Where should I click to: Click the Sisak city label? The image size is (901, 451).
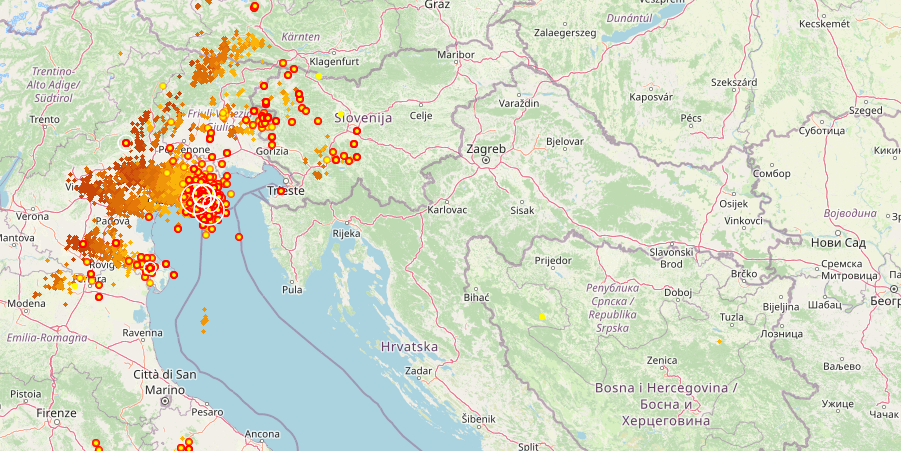point(522,210)
